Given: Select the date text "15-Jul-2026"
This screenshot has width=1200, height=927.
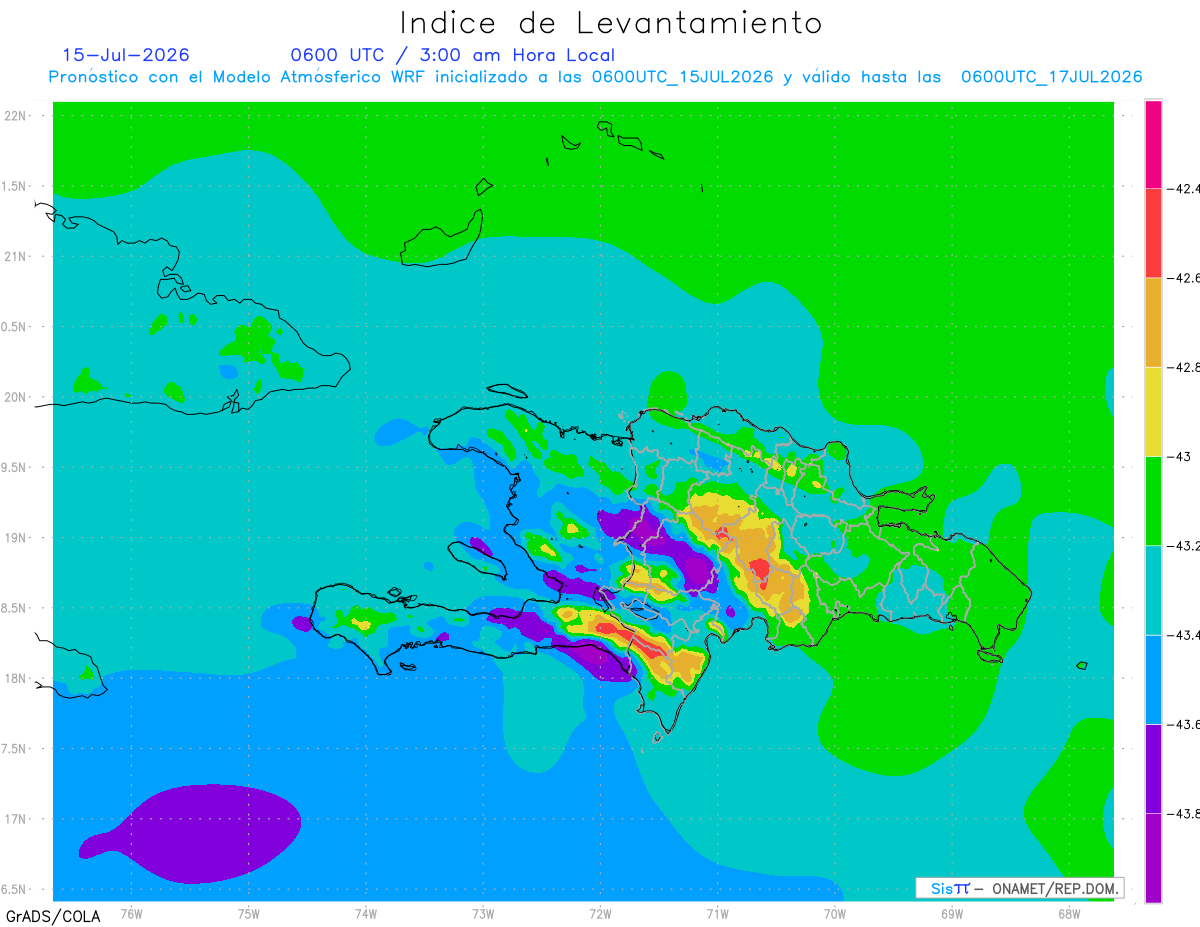Looking at the screenshot, I should pyautogui.click(x=126, y=54).
